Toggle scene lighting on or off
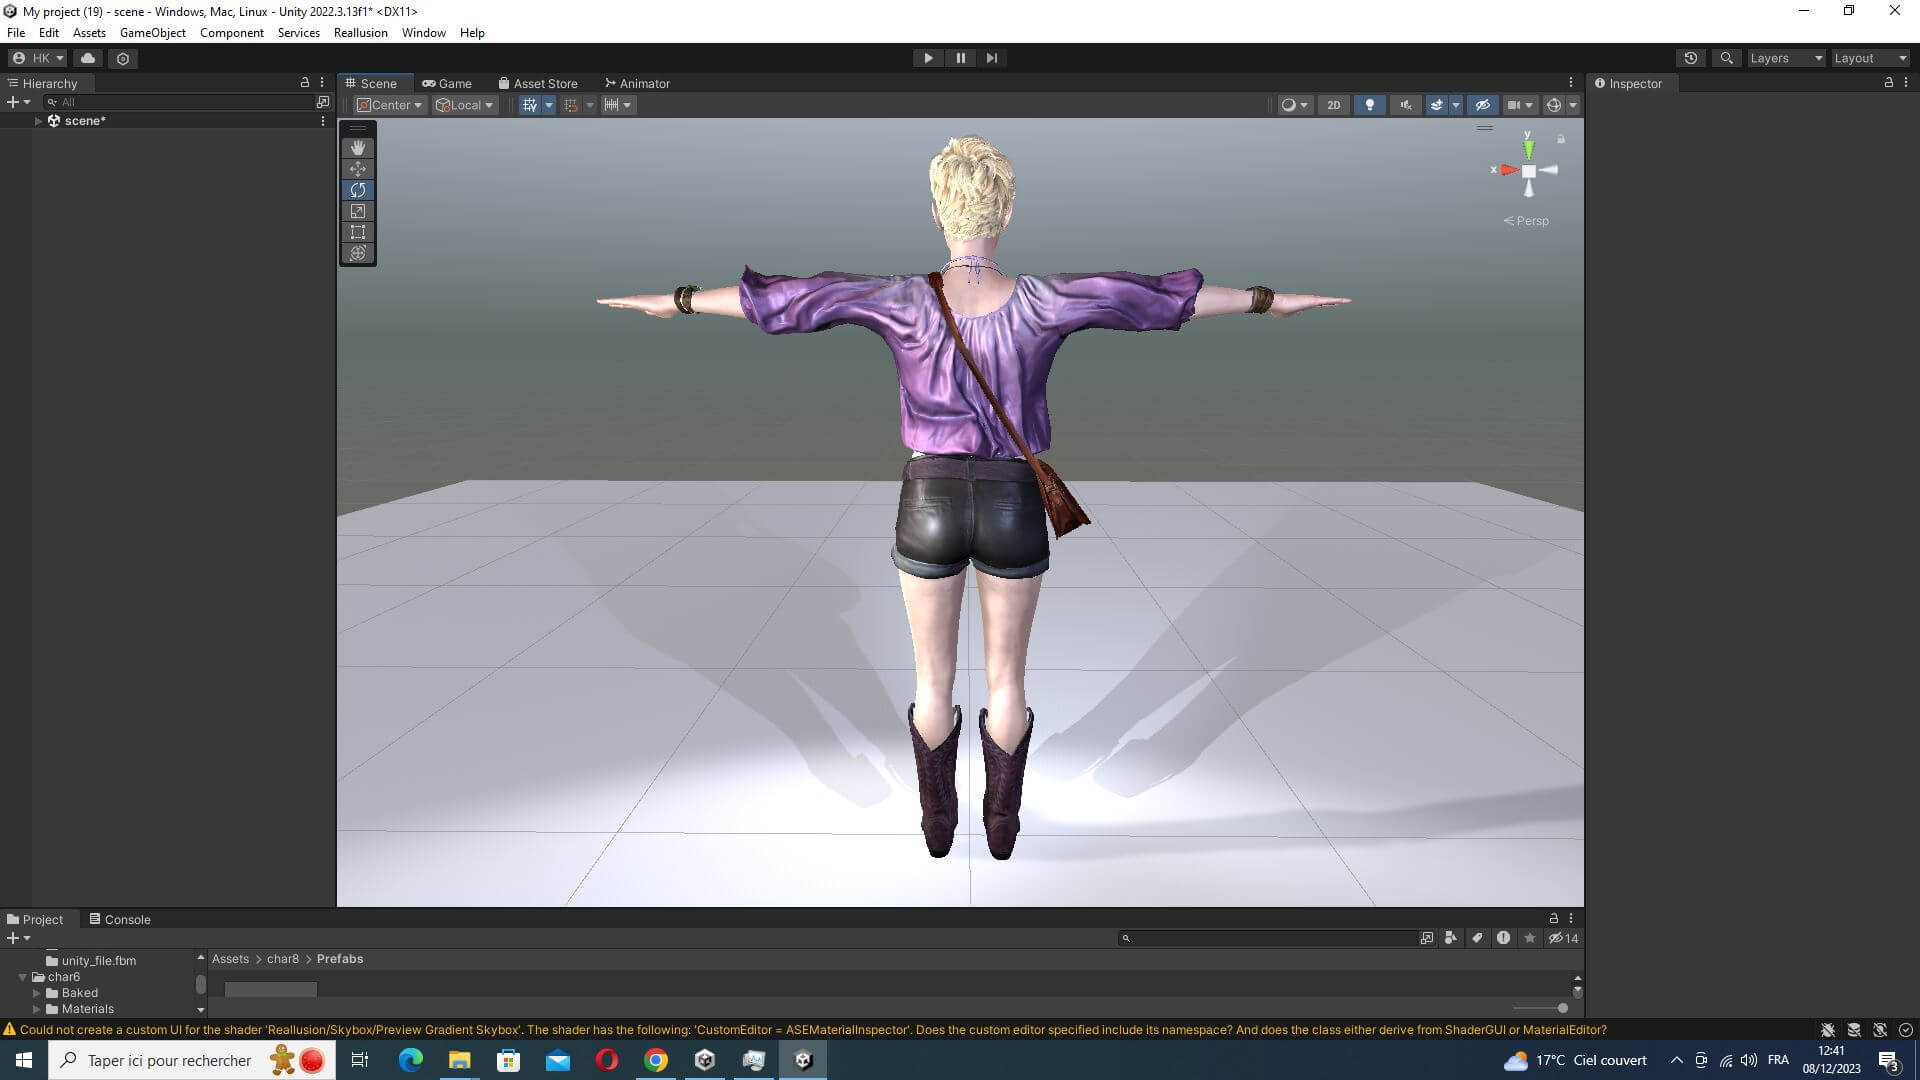Viewport: 1920px width, 1080px height. click(1369, 105)
